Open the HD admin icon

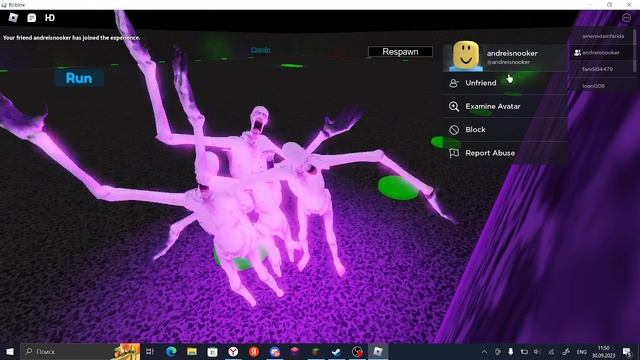coord(50,18)
